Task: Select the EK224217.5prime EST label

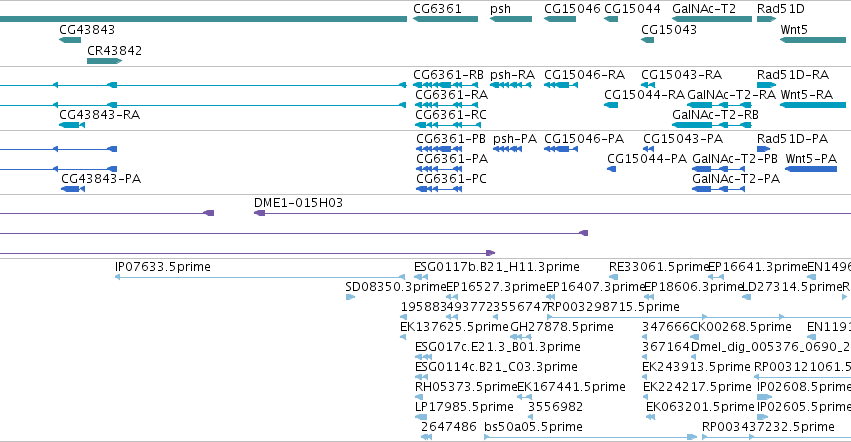Action: tap(697, 387)
